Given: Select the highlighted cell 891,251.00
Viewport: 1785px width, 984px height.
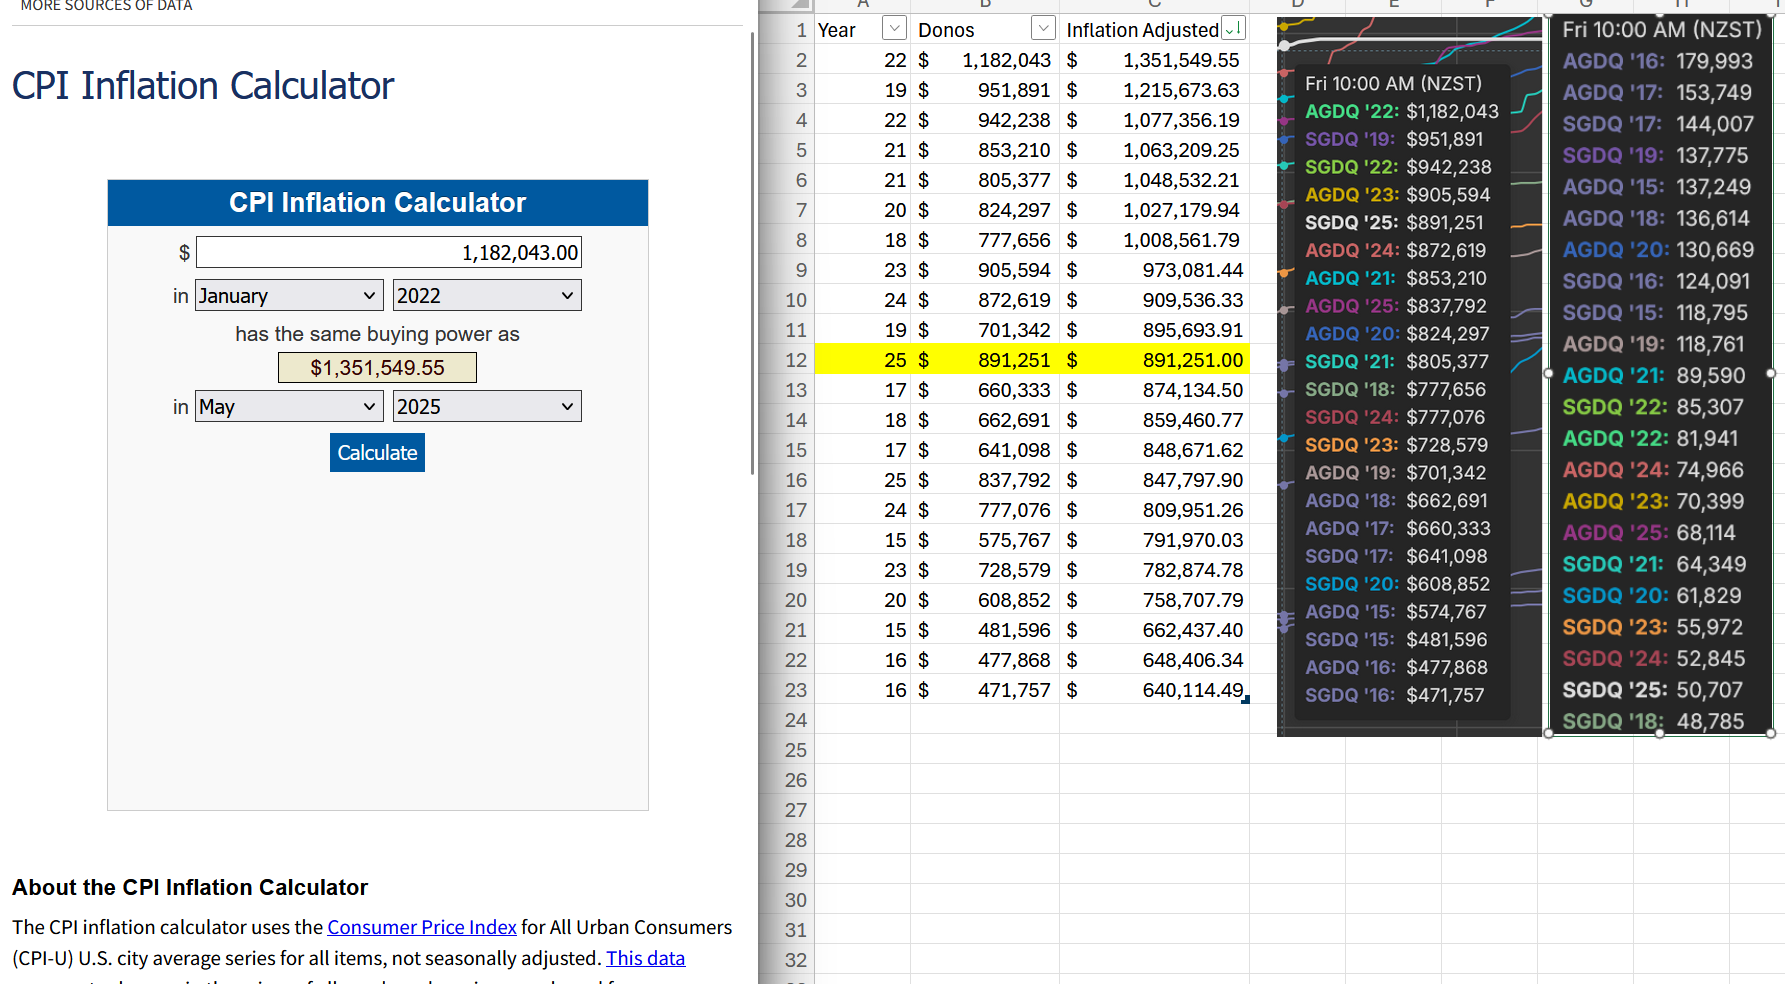Looking at the screenshot, I should click(x=1154, y=360).
